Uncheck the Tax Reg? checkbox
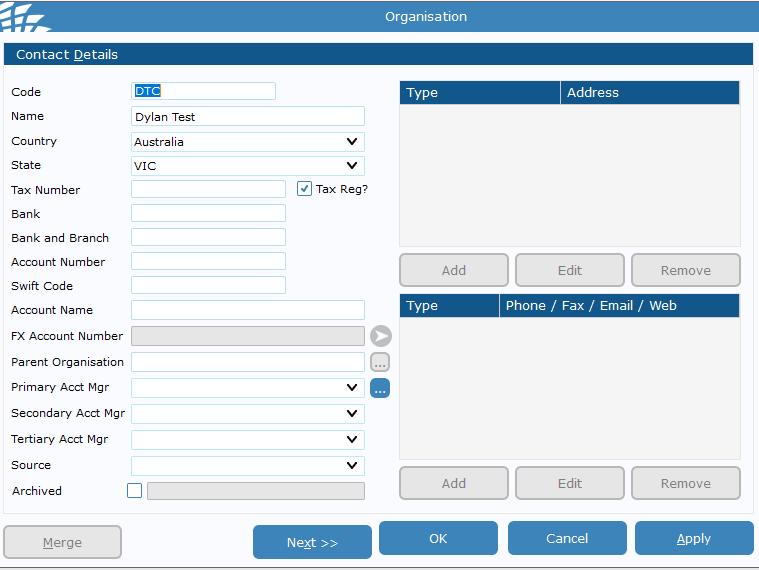Image resolution: width=759 pixels, height=570 pixels. point(305,189)
